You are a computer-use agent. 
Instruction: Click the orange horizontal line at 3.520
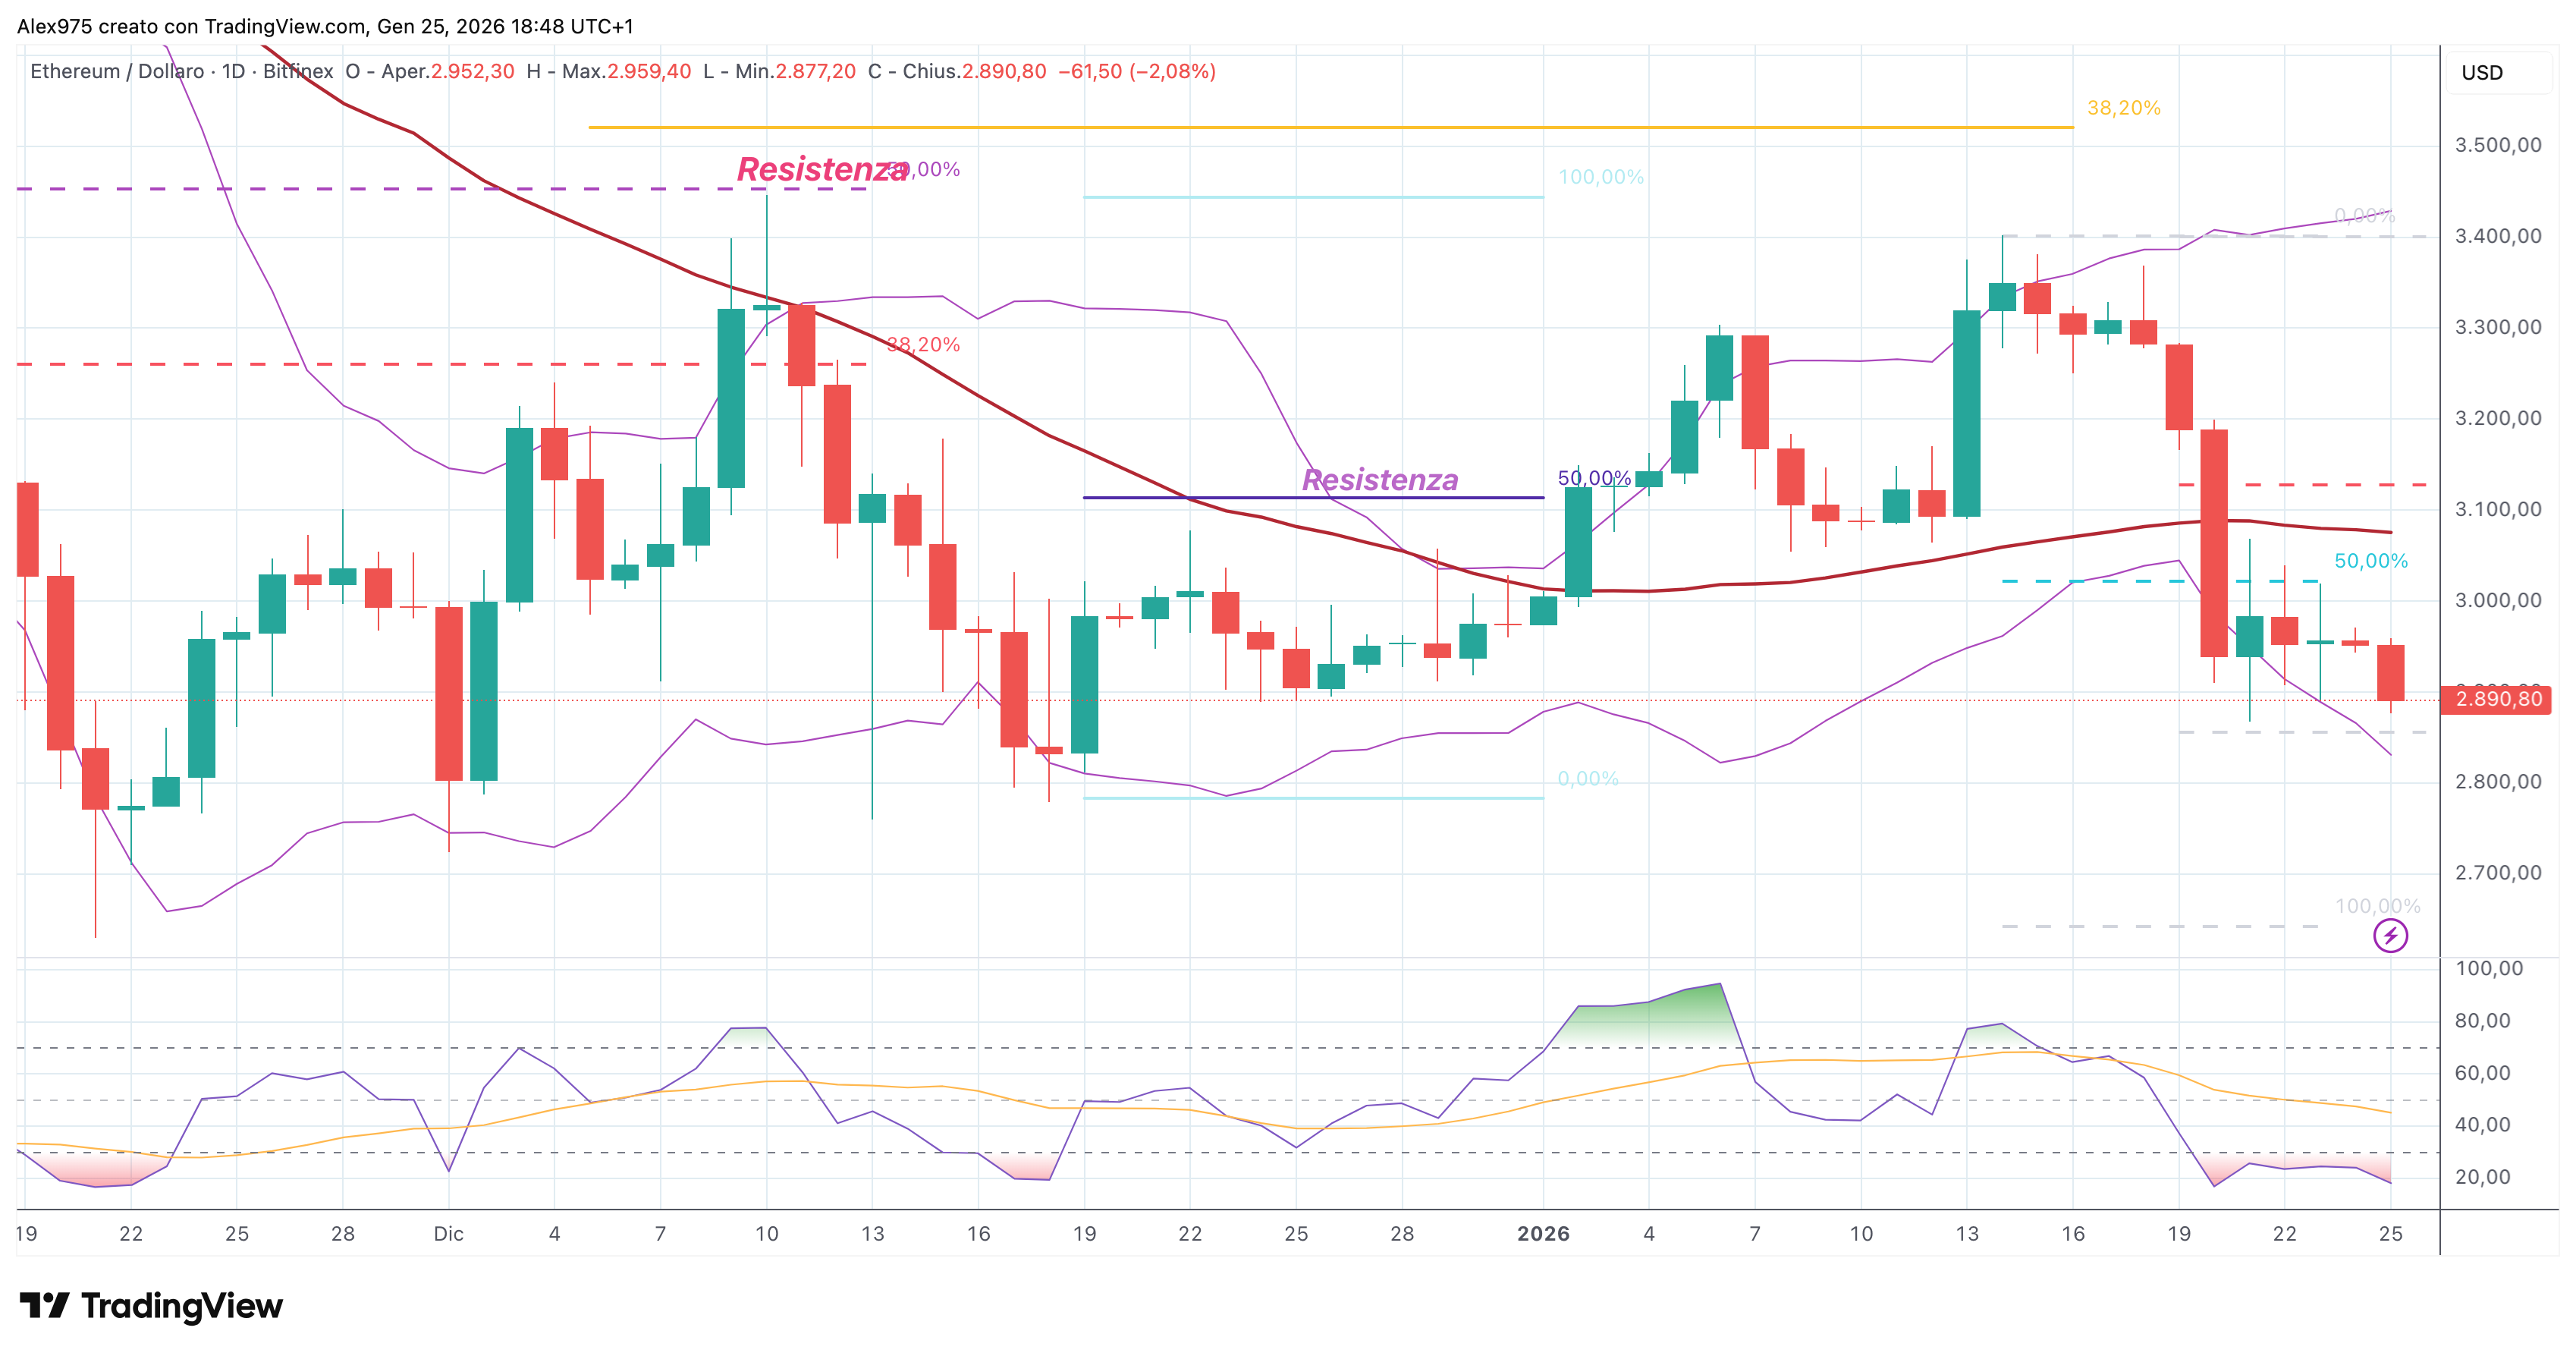[1330, 127]
